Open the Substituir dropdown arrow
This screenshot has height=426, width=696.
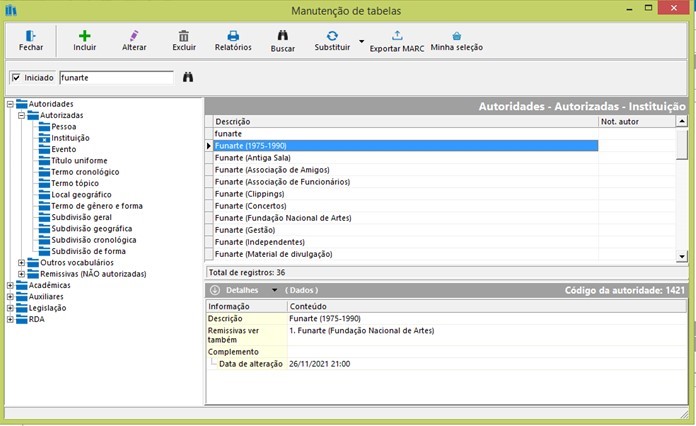tap(360, 41)
